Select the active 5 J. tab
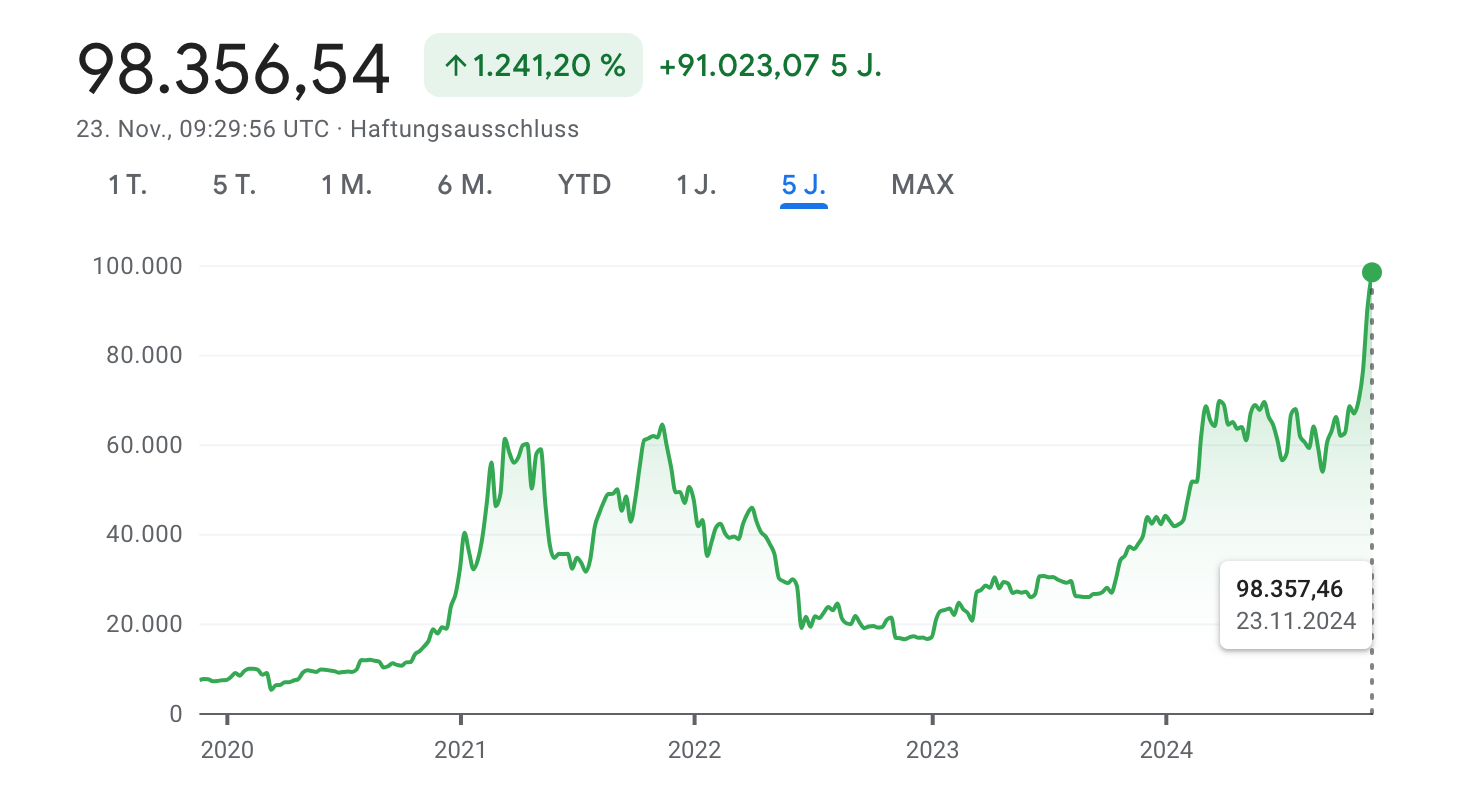 [x=804, y=185]
